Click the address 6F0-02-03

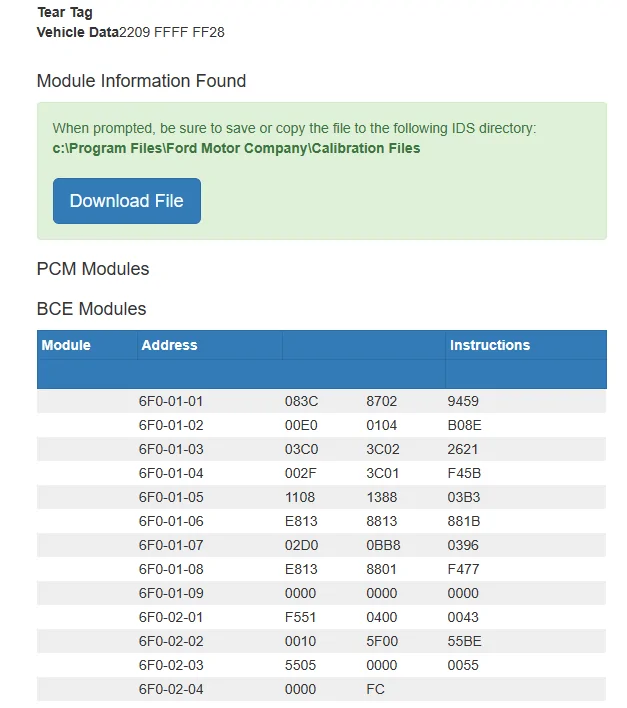(171, 665)
